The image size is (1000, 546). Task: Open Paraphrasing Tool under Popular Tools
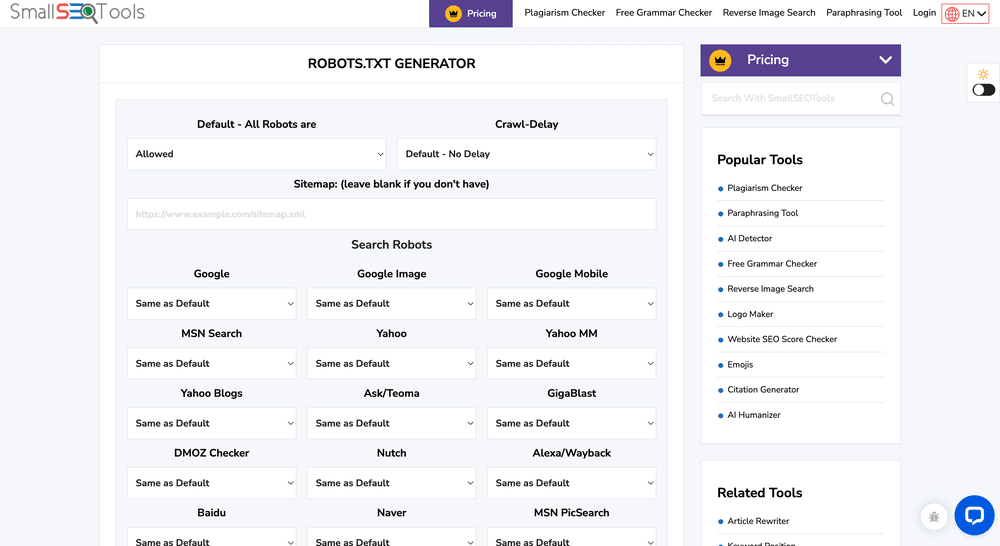[763, 213]
